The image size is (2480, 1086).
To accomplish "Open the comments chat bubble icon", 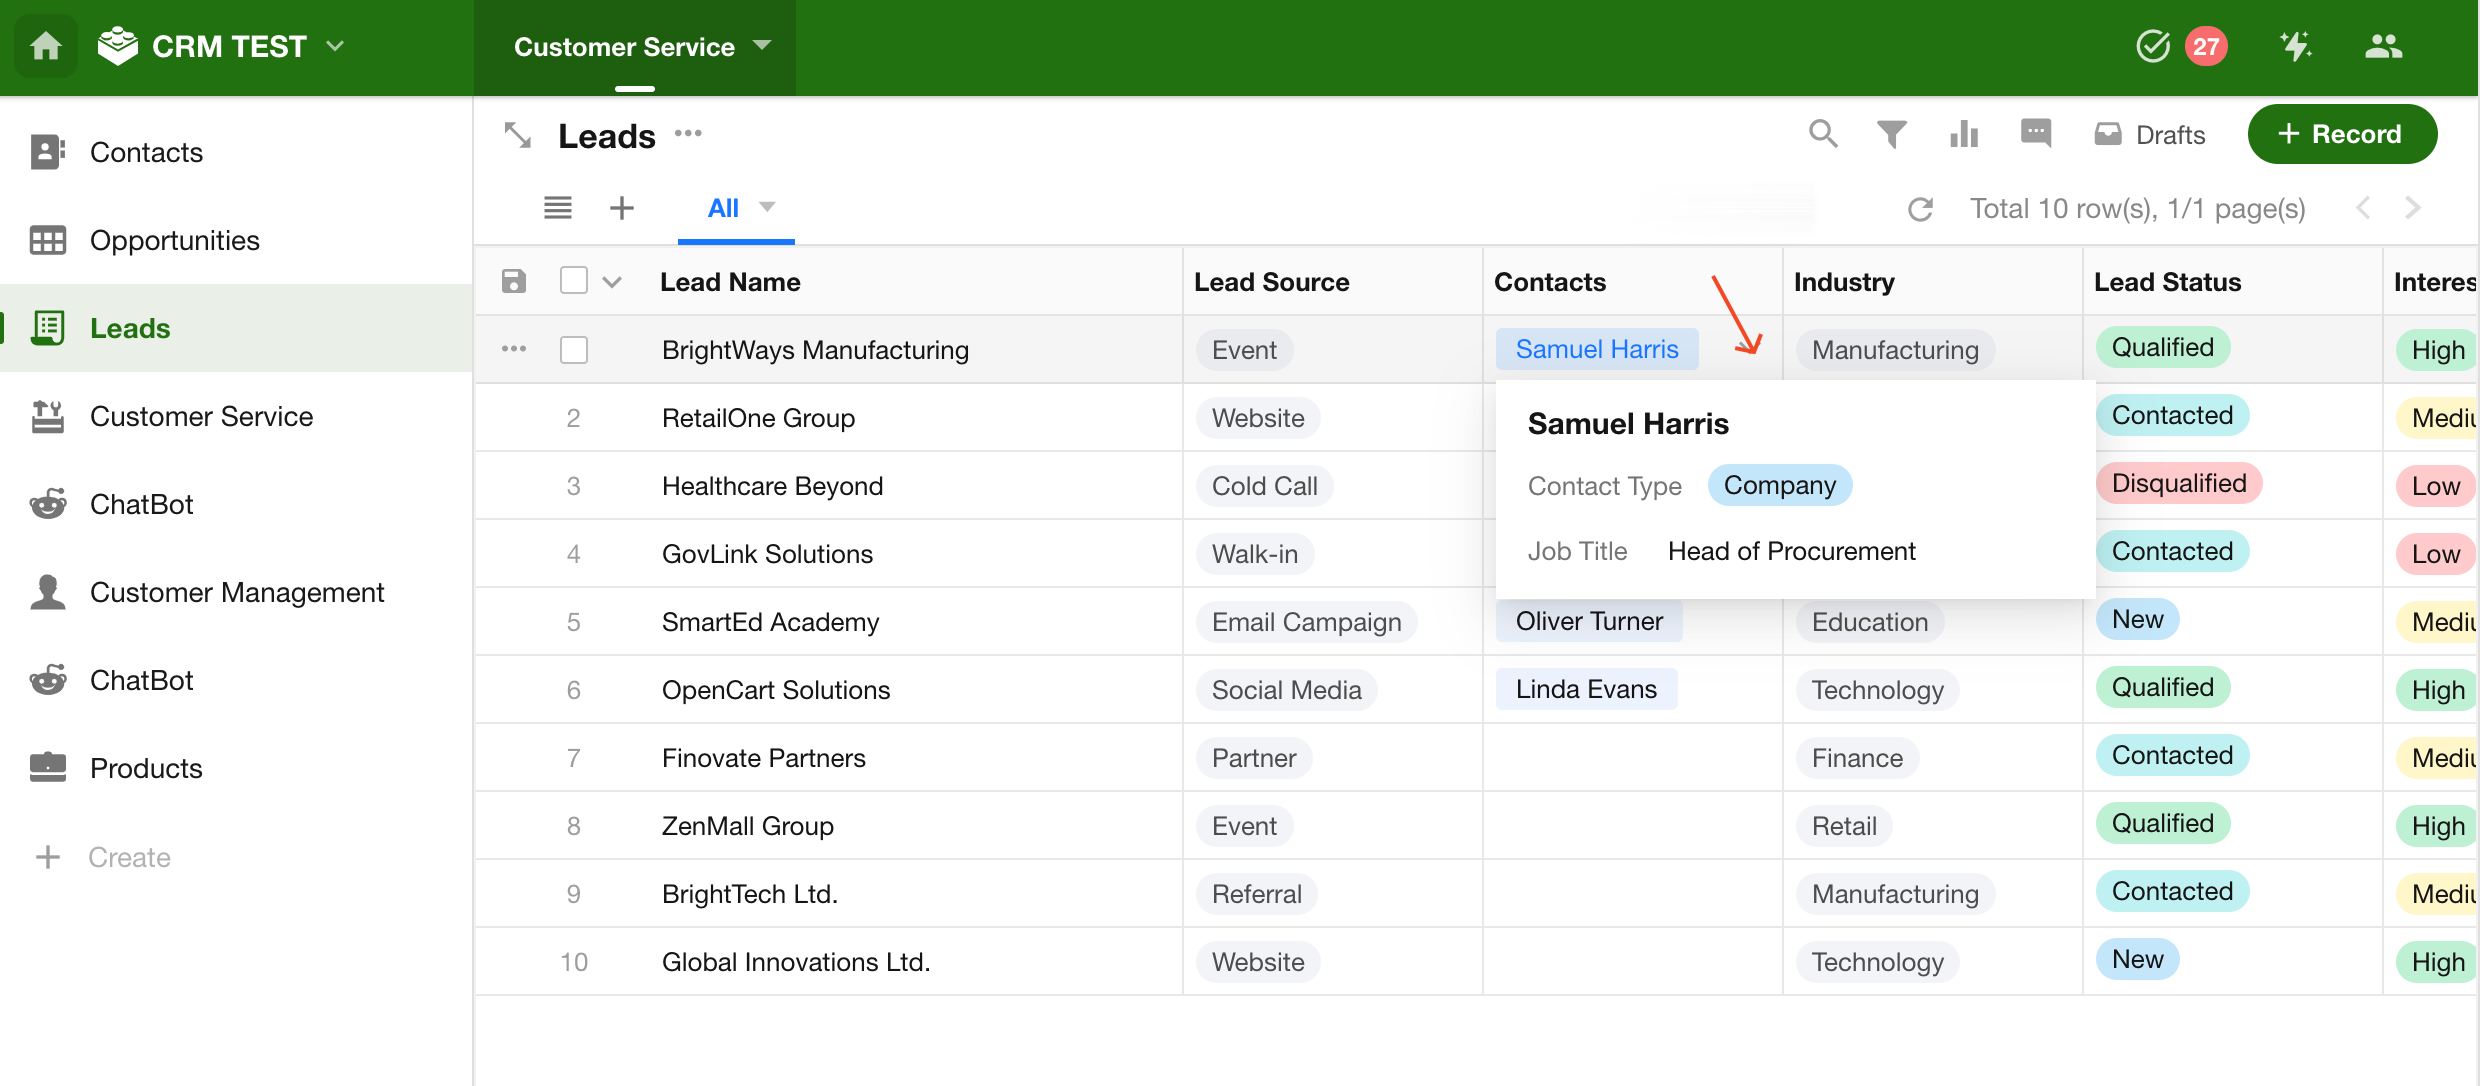I will (2036, 133).
